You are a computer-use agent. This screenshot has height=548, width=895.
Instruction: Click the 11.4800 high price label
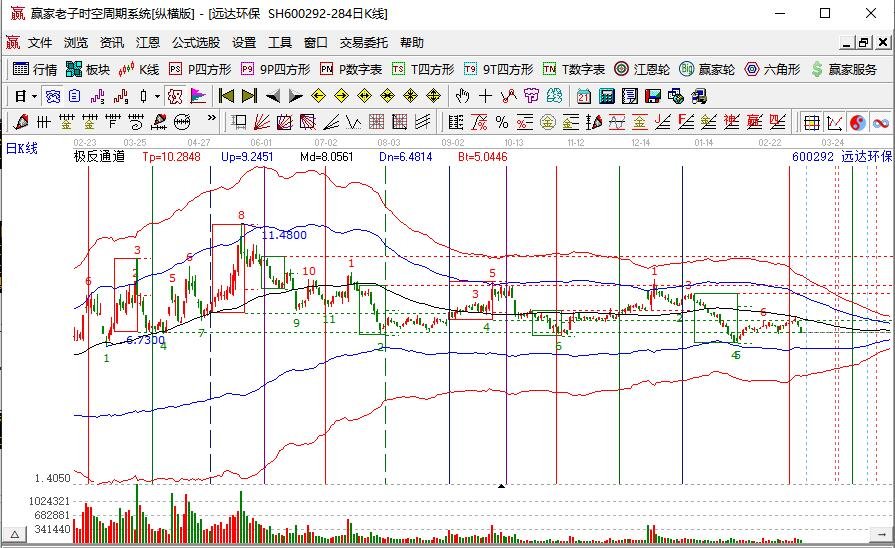[x=284, y=235]
